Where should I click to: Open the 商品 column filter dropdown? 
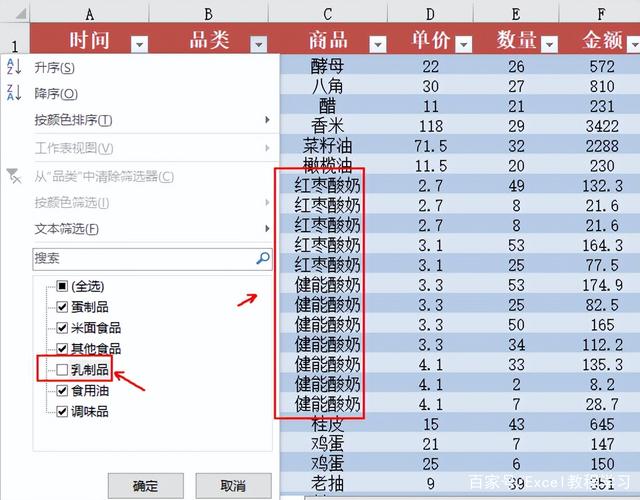coord(378,44)
